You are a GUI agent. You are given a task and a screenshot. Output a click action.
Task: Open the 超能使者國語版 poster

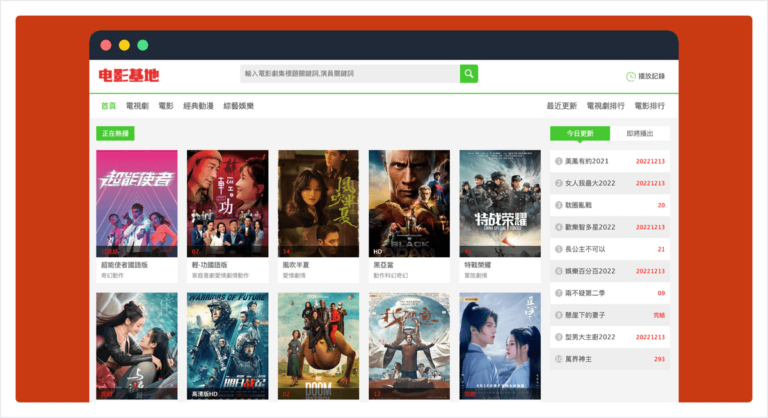(137, 203)
